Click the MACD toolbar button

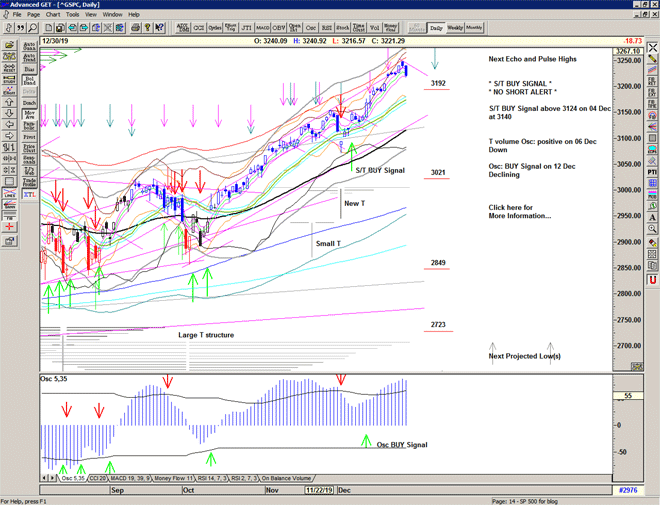[262, 28]
